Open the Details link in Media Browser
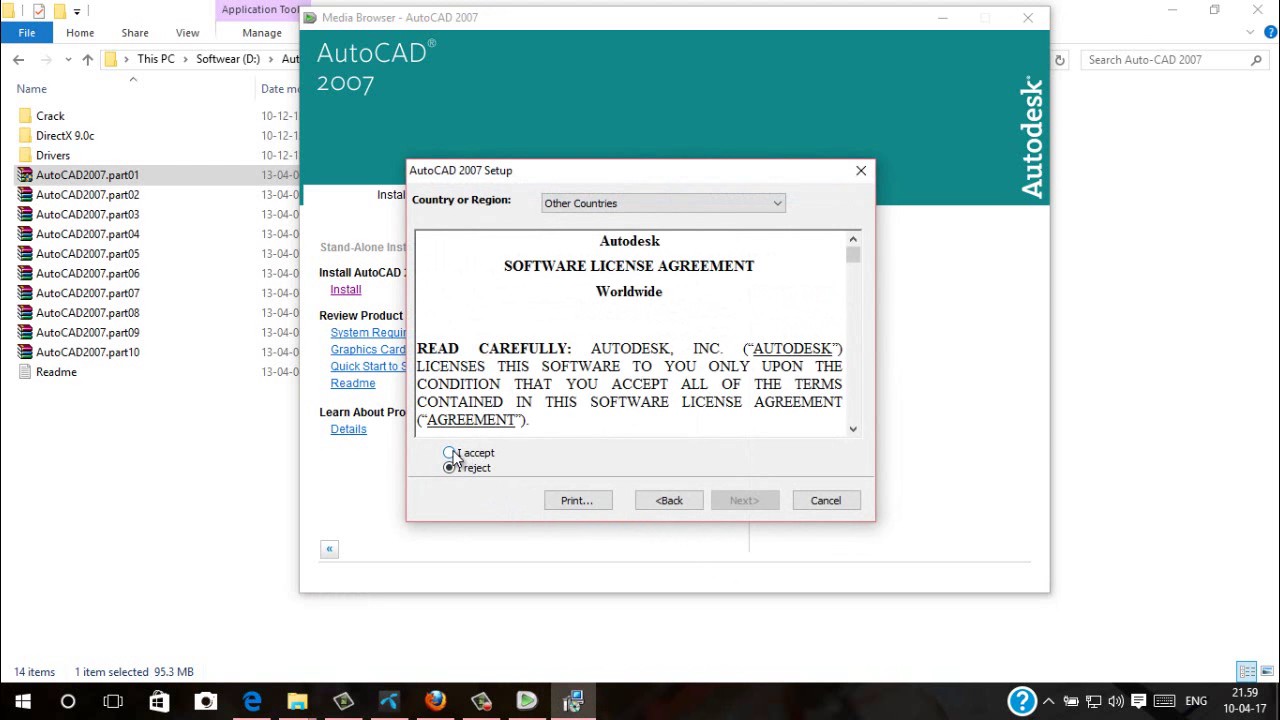 coord(348,430)
